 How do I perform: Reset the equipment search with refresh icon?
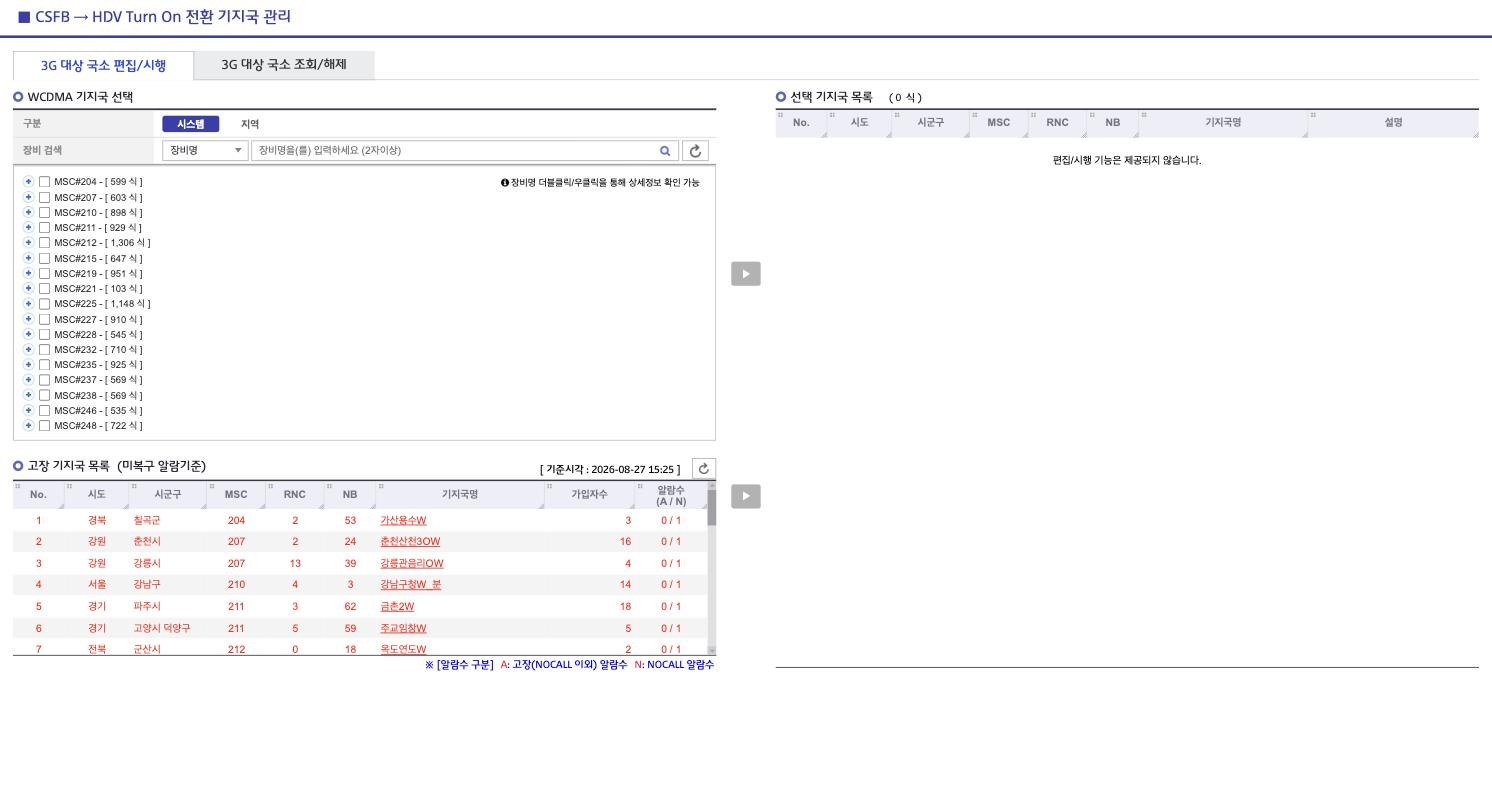click(x=695, y=151)
